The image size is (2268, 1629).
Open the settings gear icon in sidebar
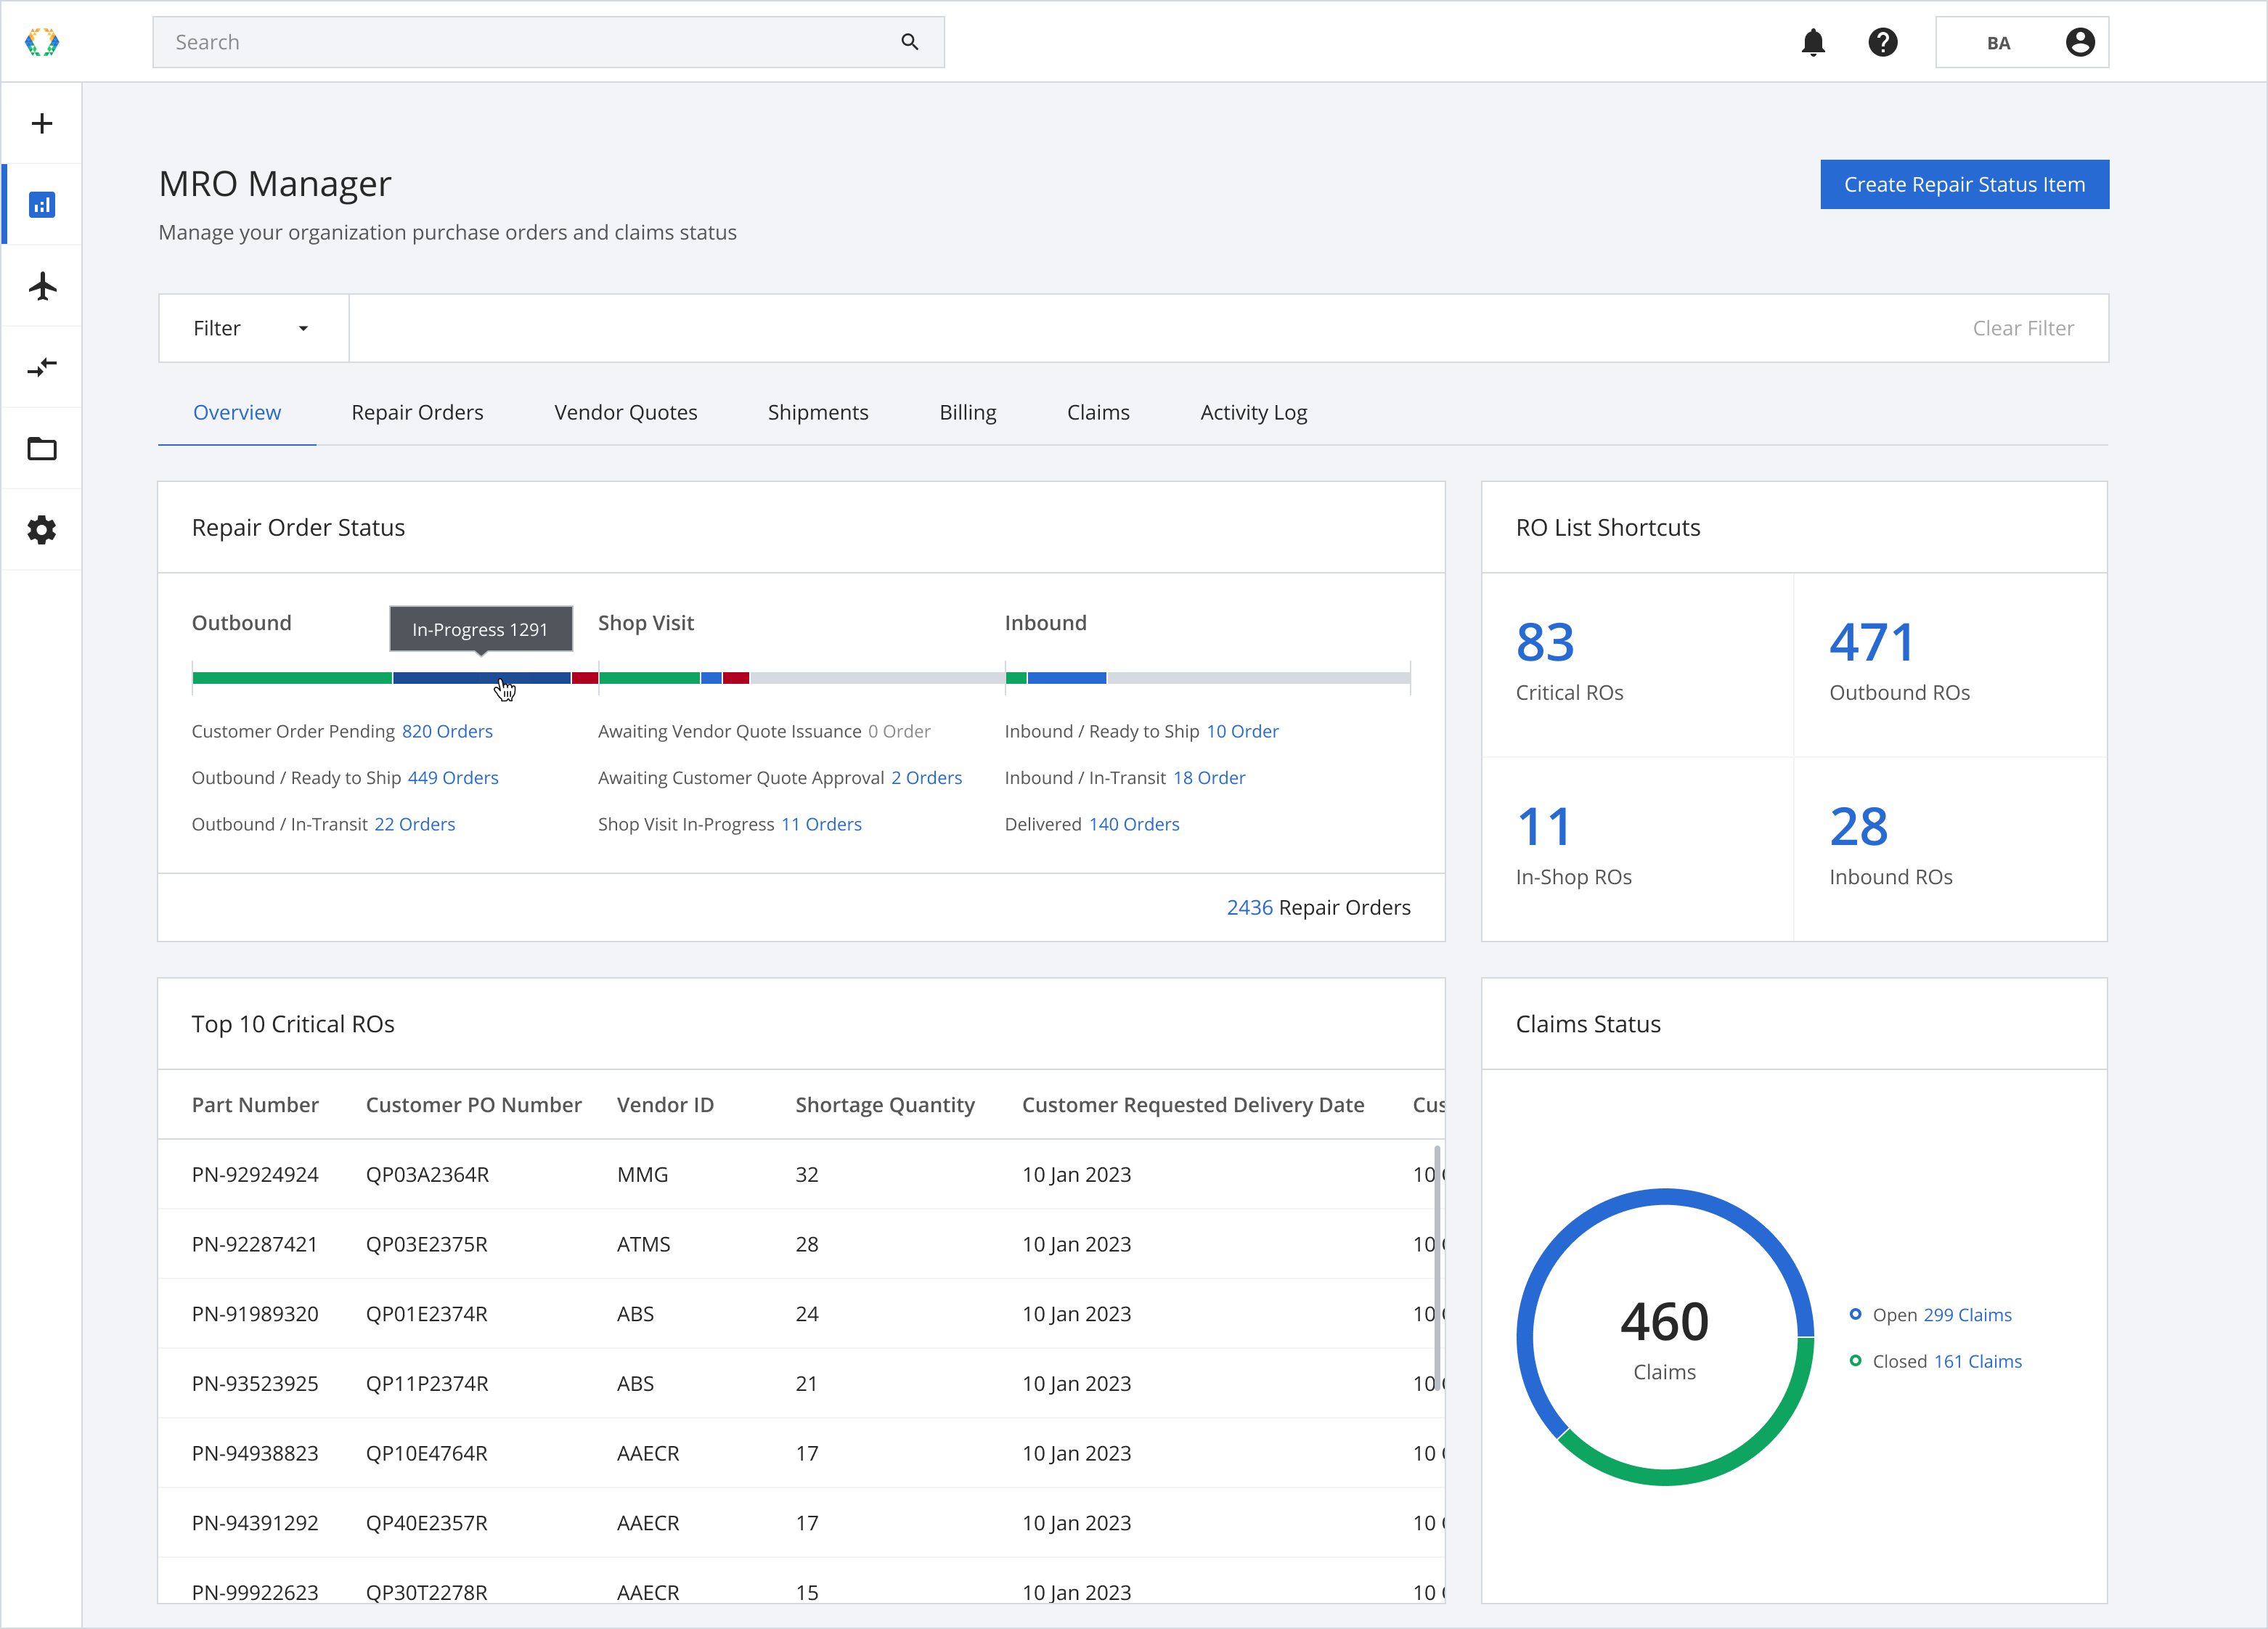pos(42,530)
